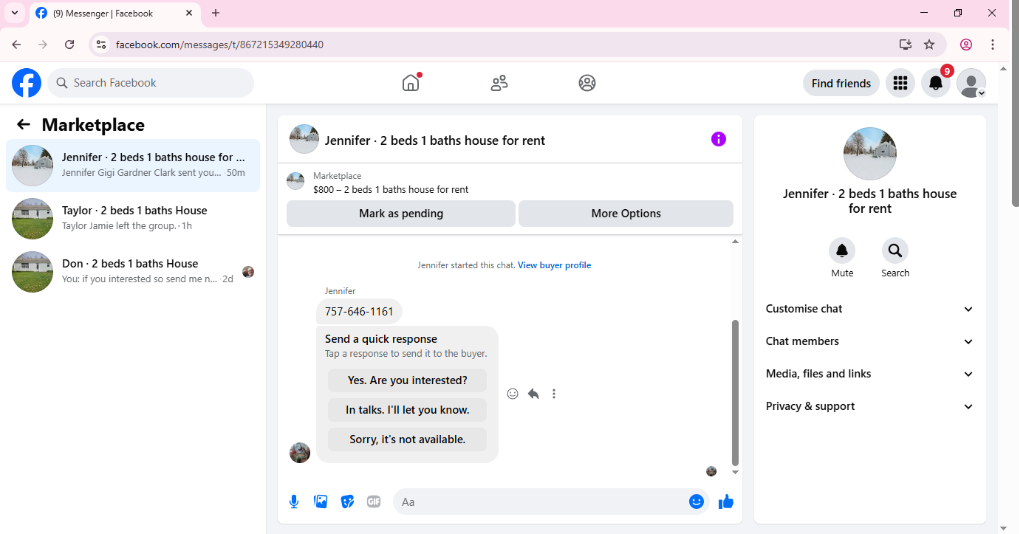Go back using the Marketplace back arrow
The width and height of the screenshot is (1019, 534).
pos(23,125)
